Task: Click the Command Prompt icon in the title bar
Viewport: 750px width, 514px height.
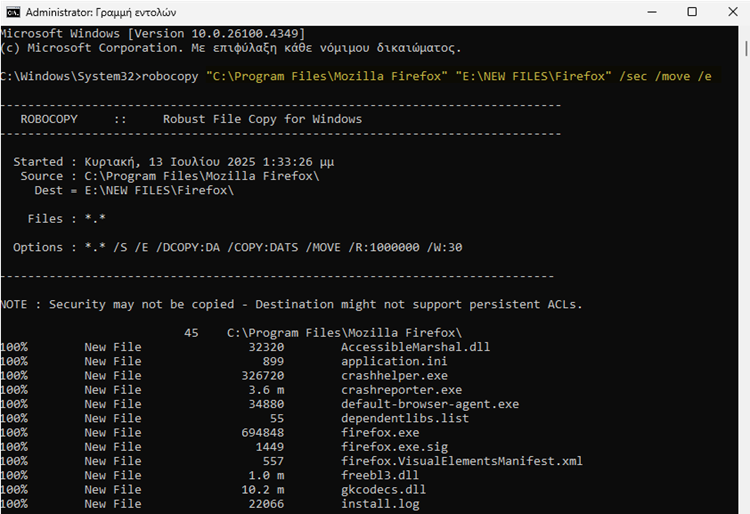Action: (13, 12)
